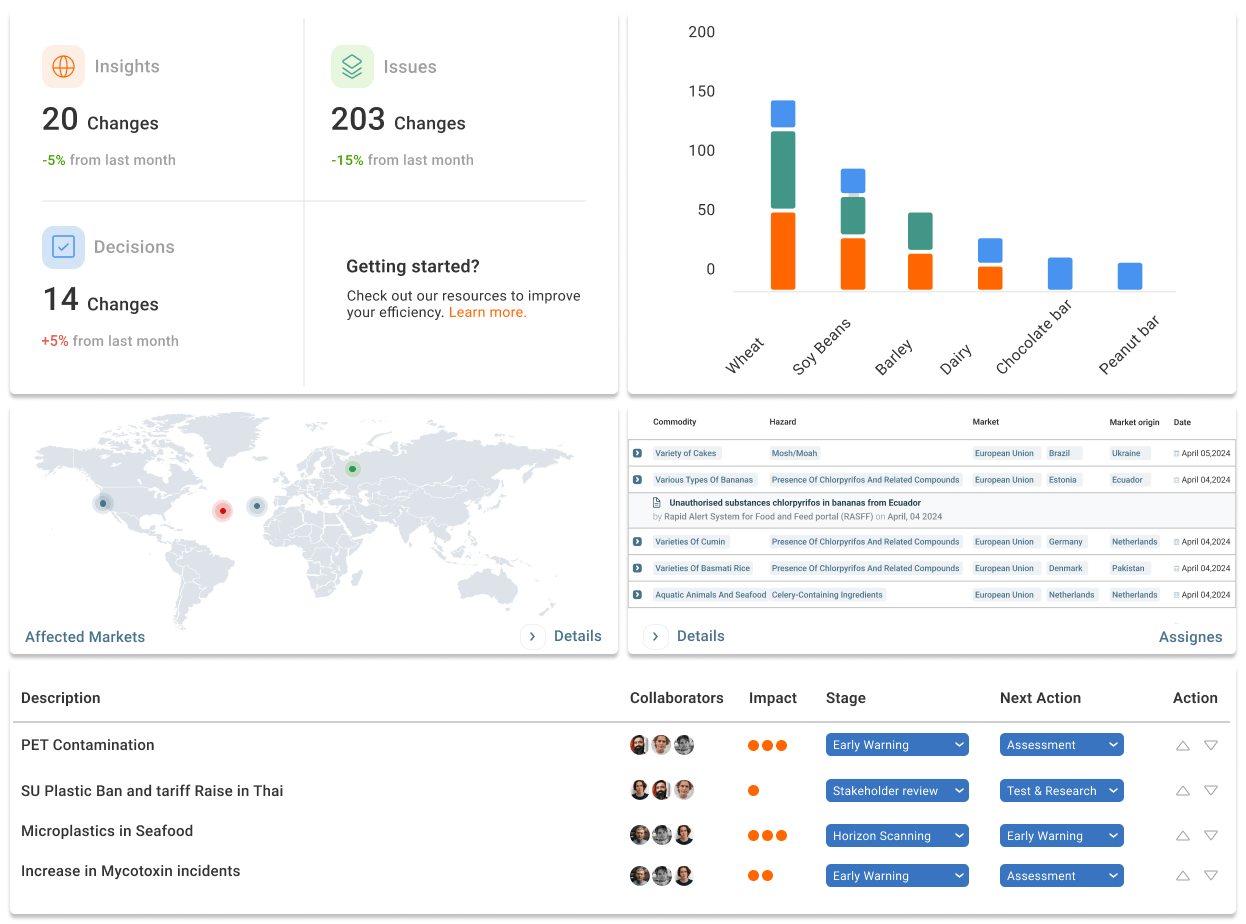The image size is (1246, 924).
Task: Click the orange Wheat bar segment
Action: (x=783, y=251)
